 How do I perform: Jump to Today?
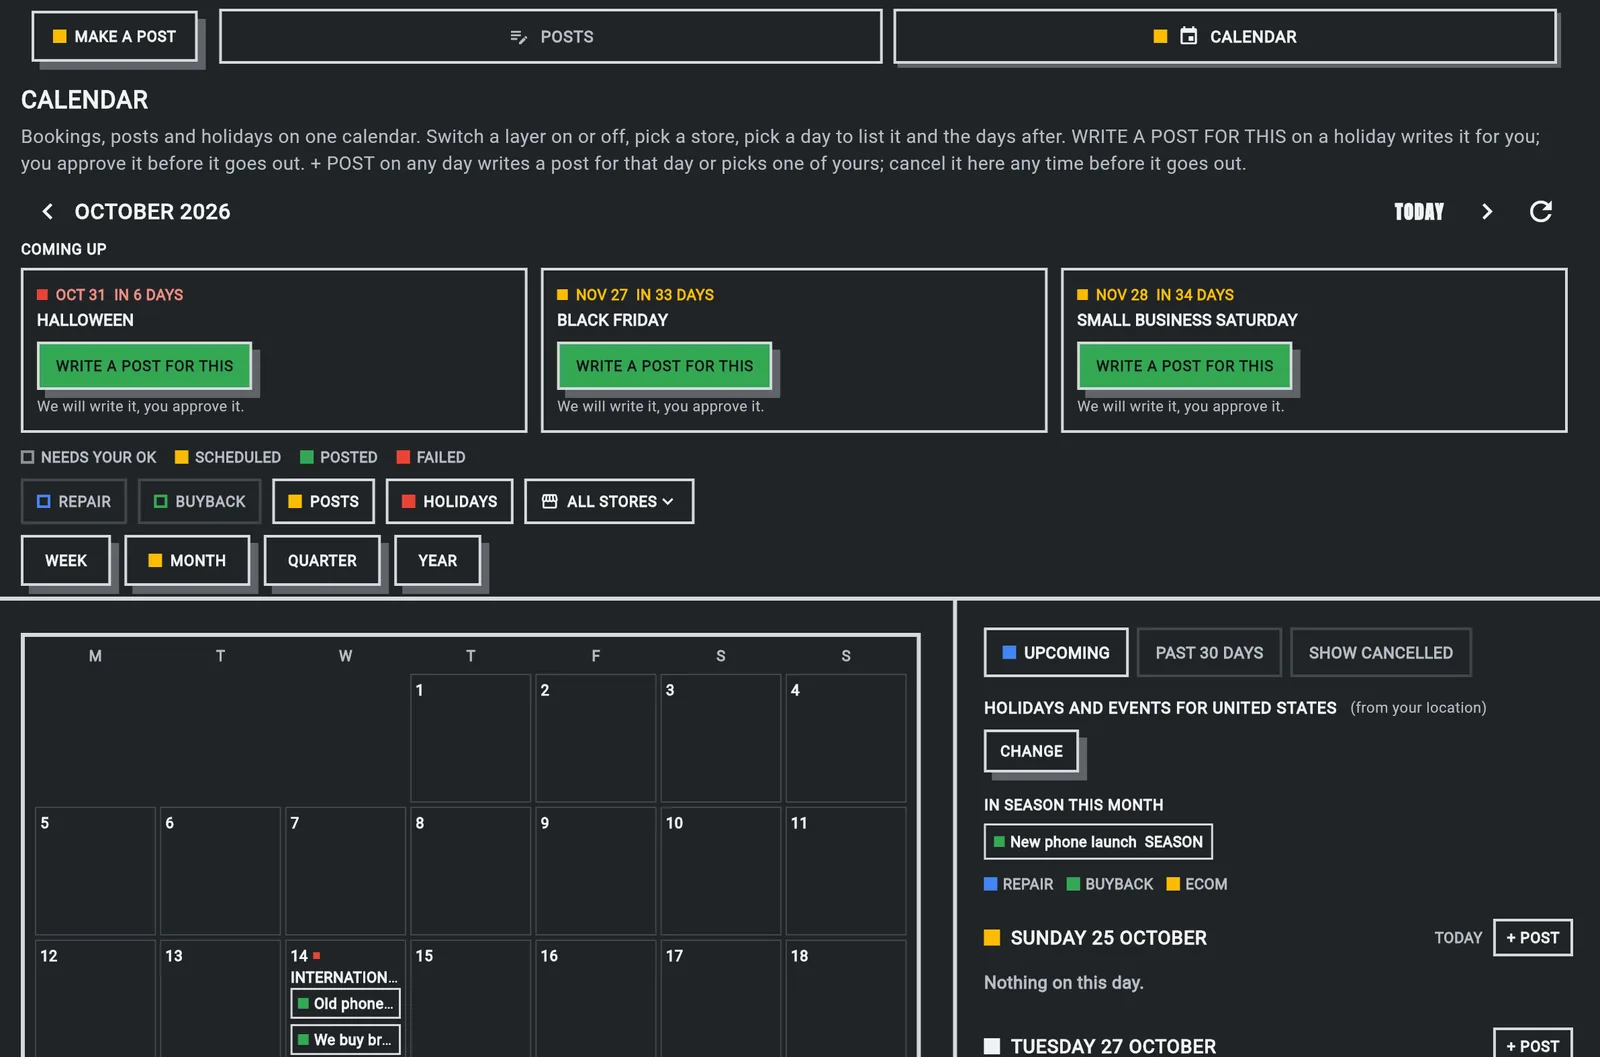(1419, 212)
